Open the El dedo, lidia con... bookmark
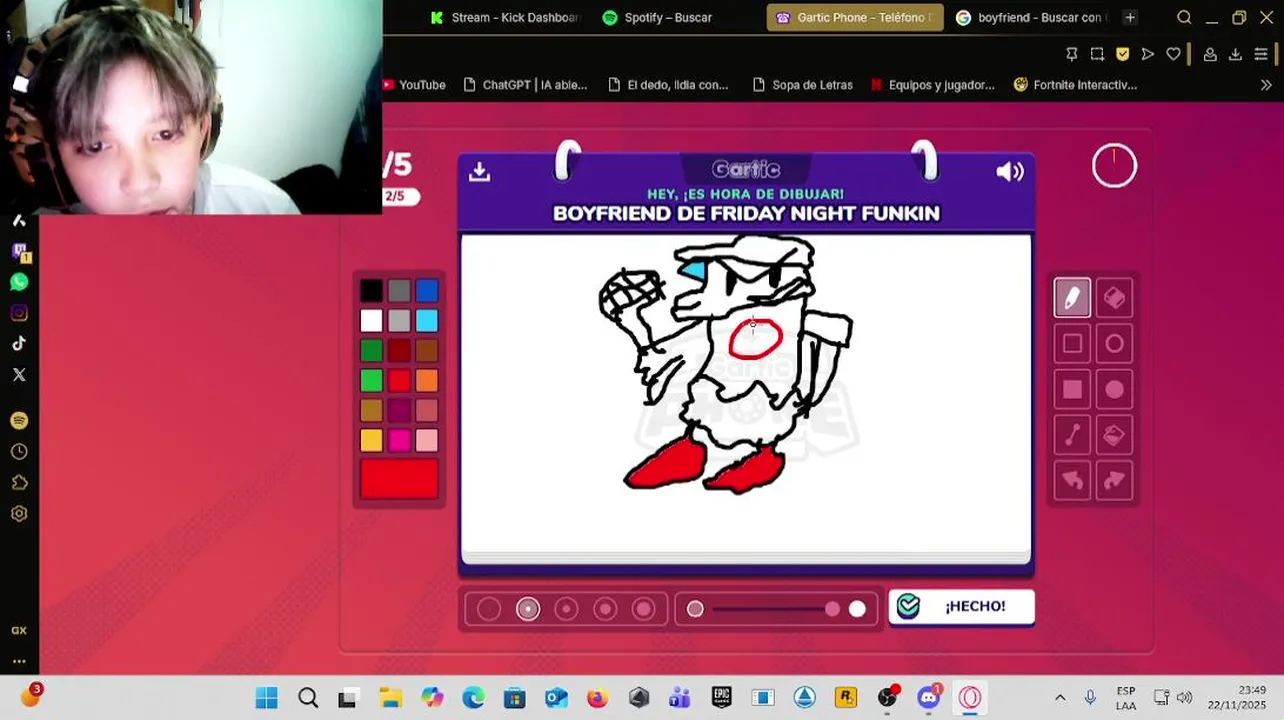The image size is (1284, 720). (667, 85)
